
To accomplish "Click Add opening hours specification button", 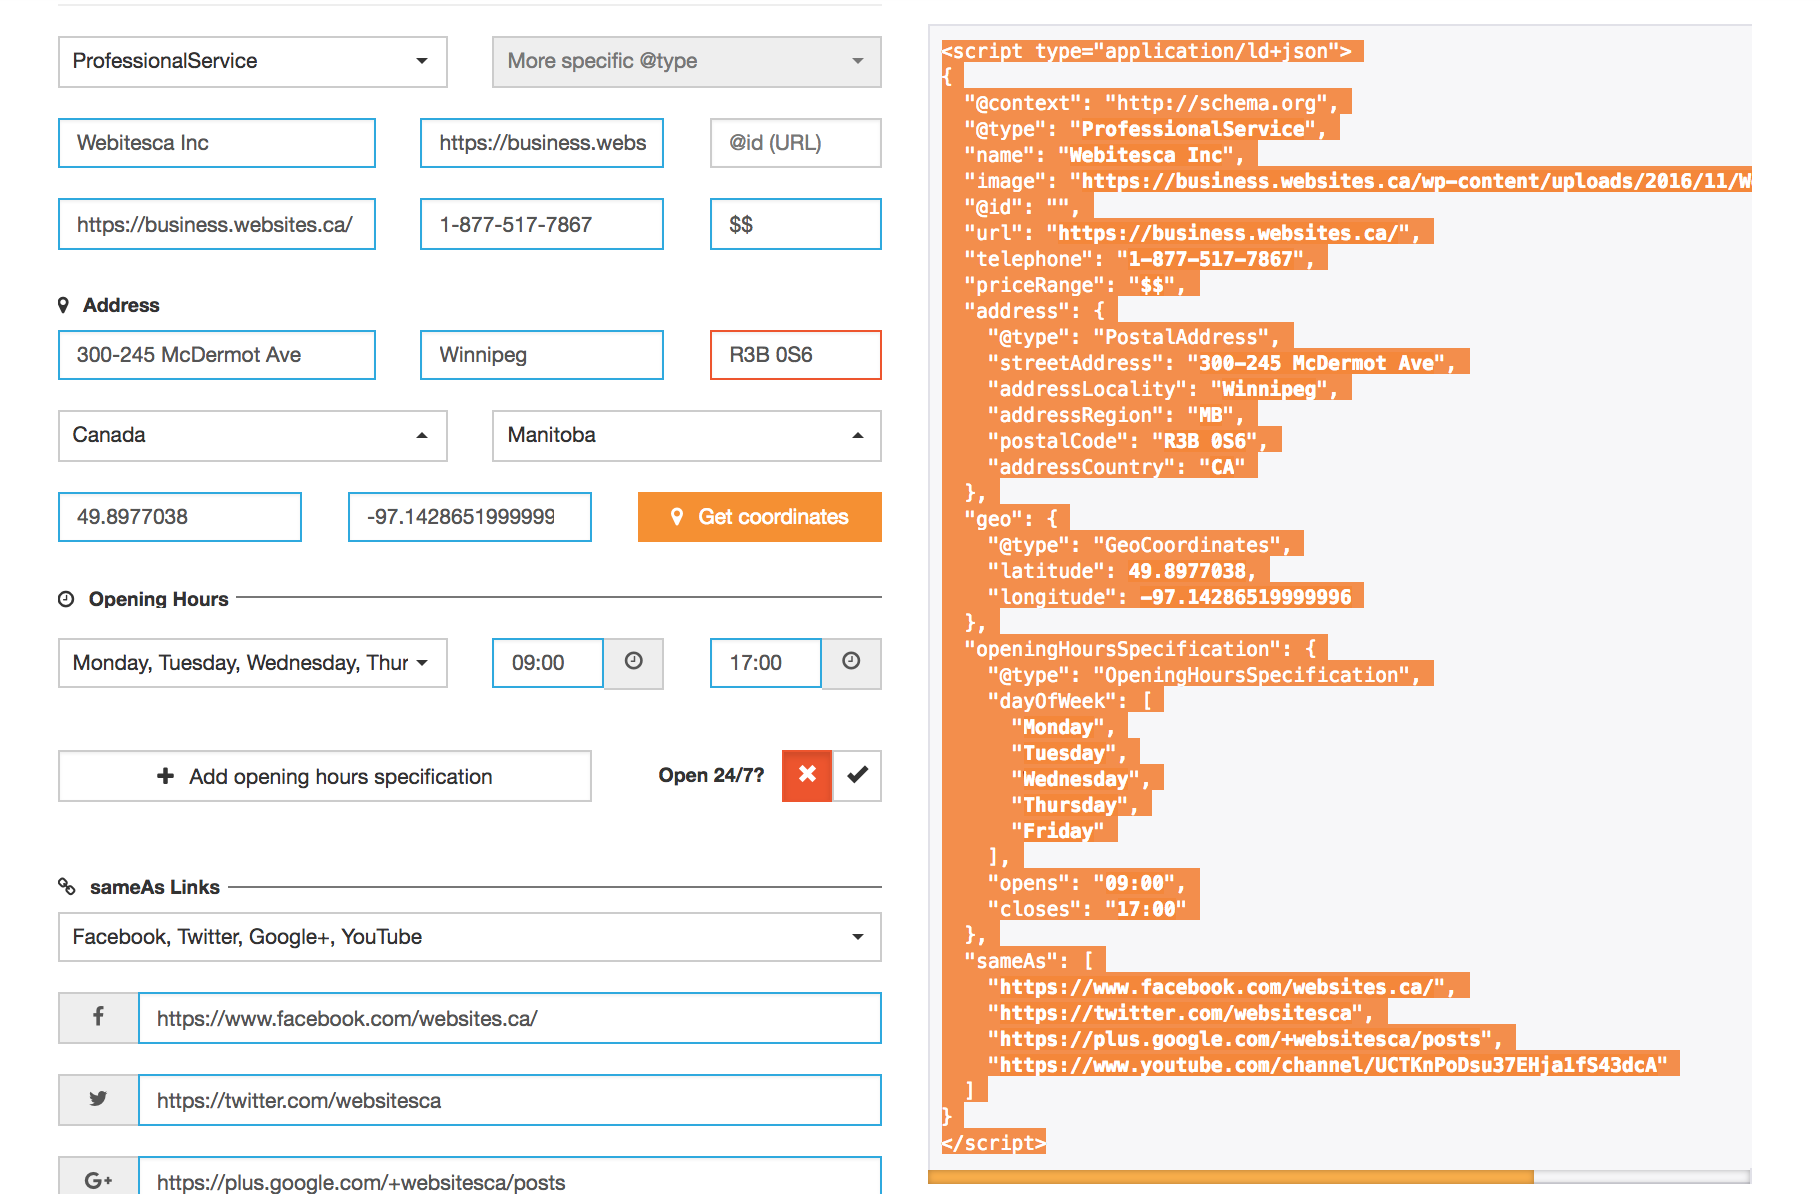I will pos(324,776).
